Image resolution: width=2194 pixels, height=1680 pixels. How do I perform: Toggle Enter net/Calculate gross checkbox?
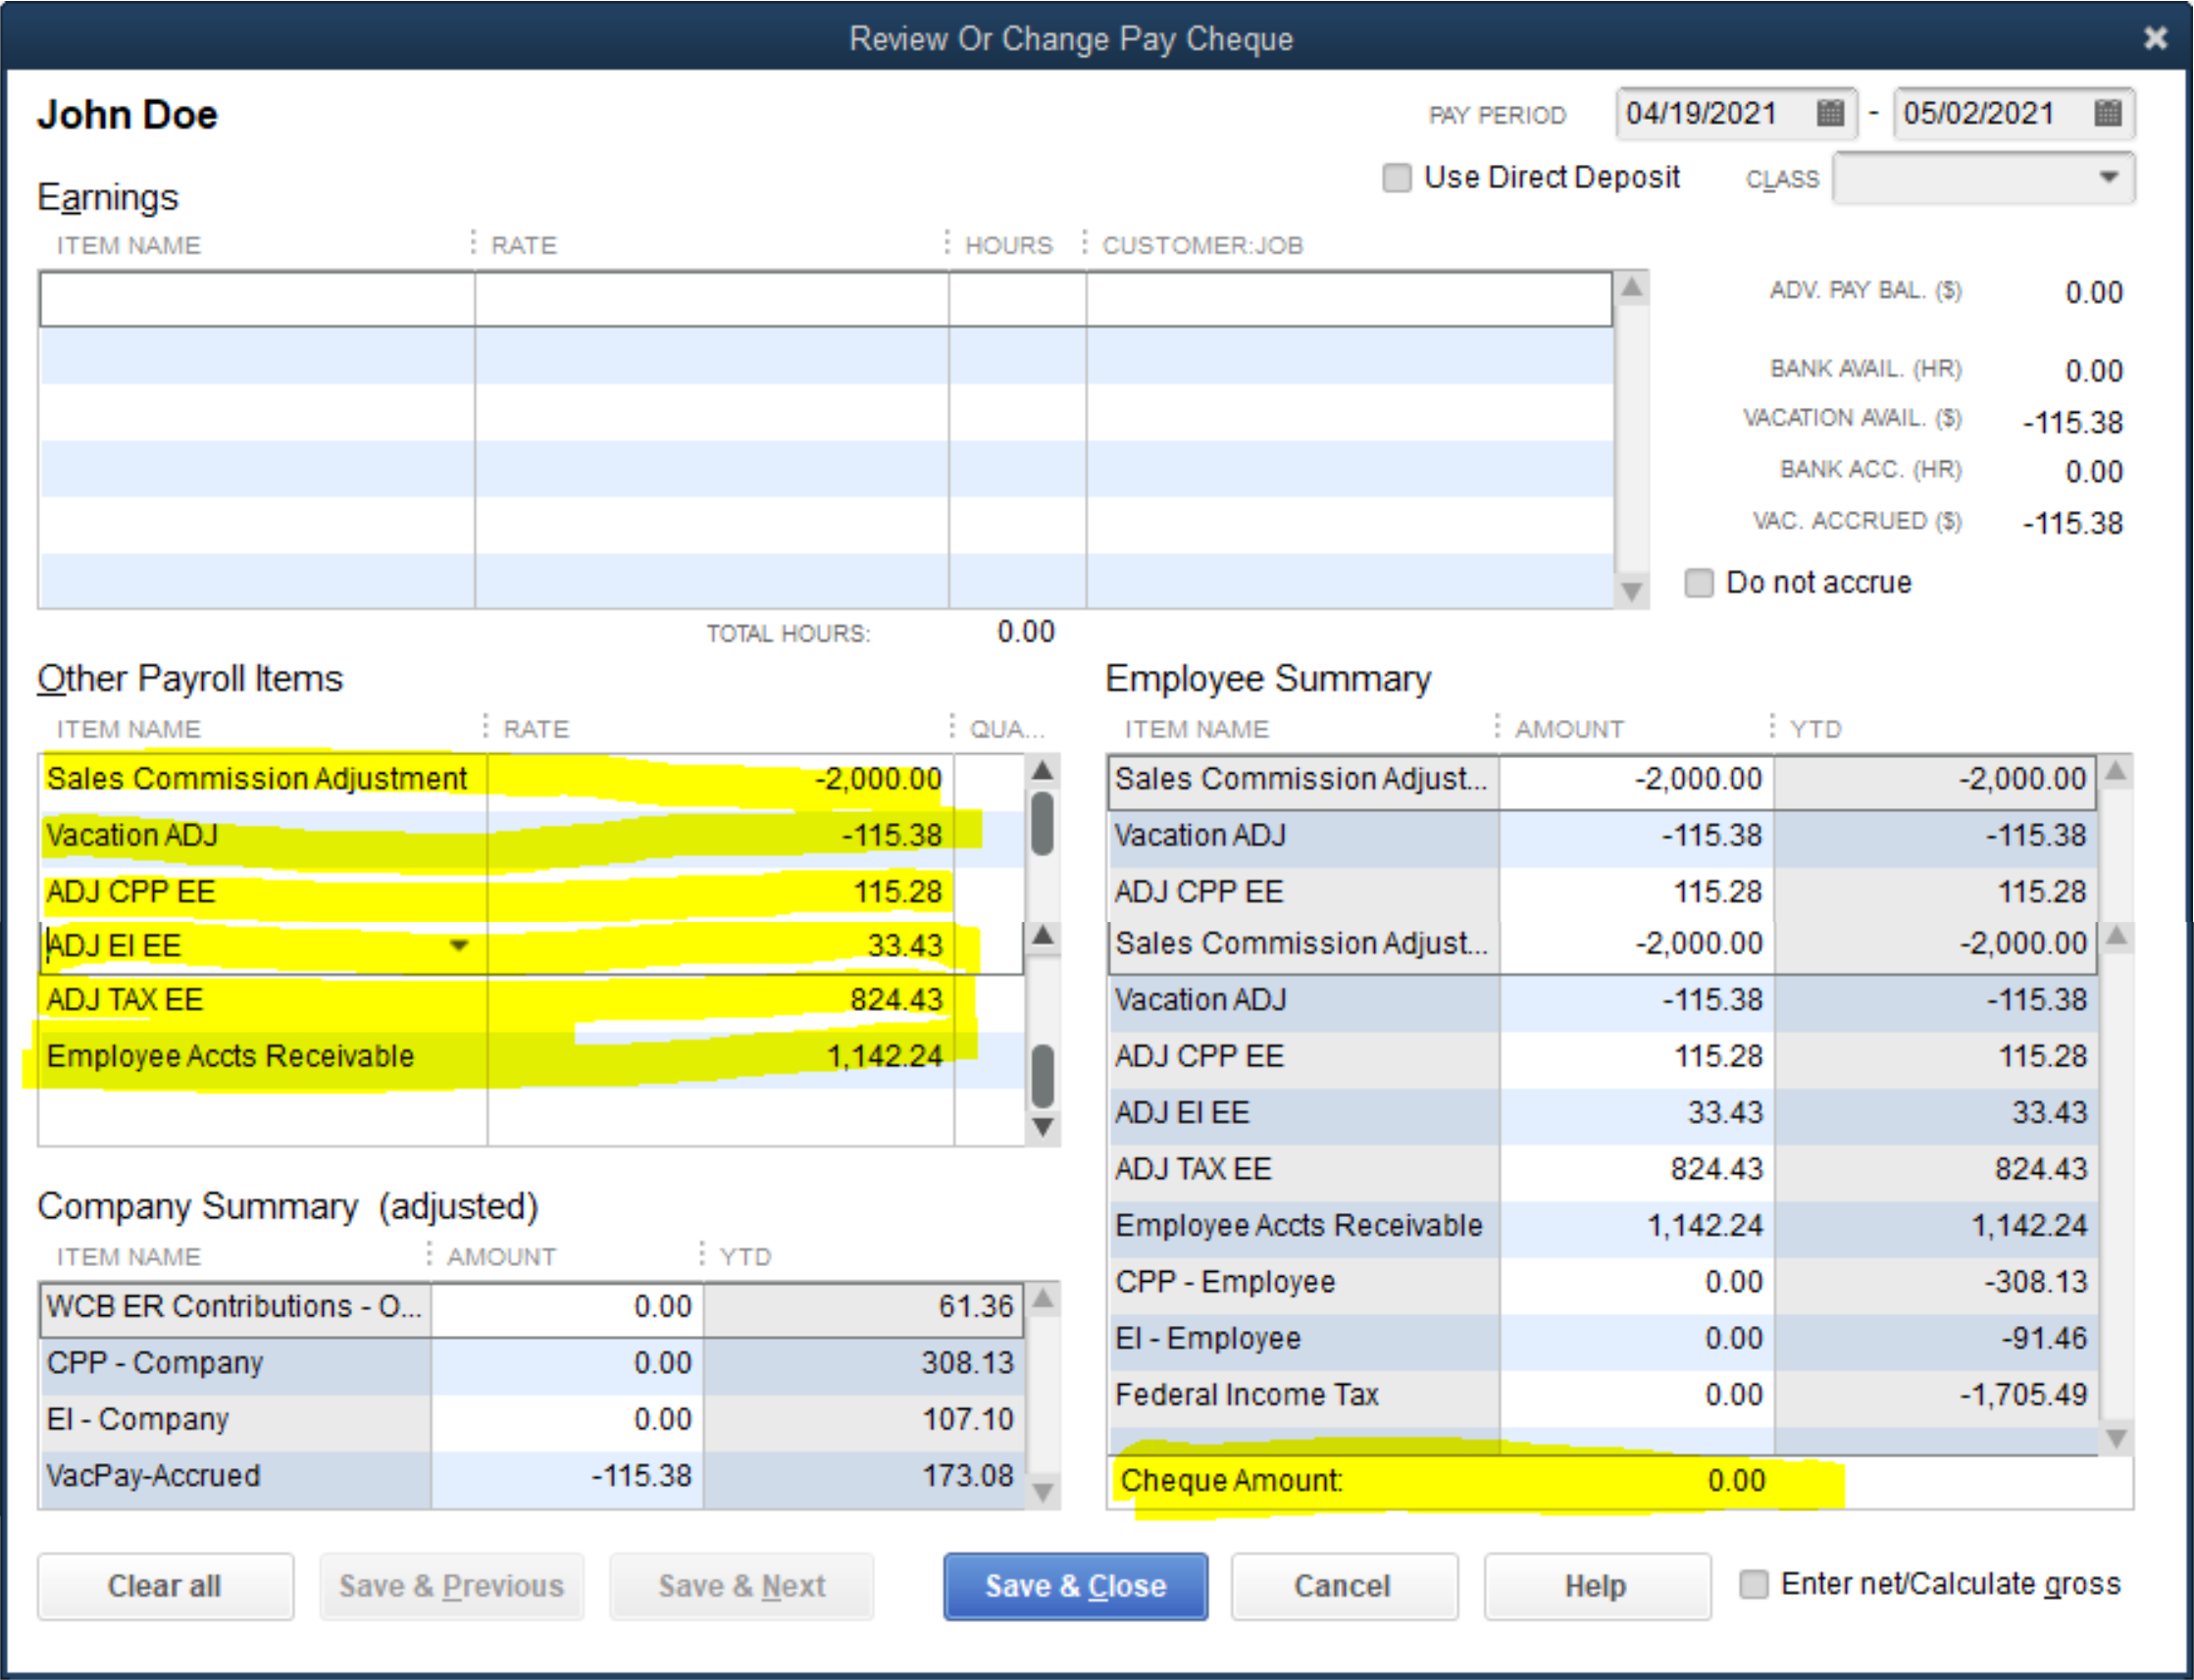[1753, 1584]
